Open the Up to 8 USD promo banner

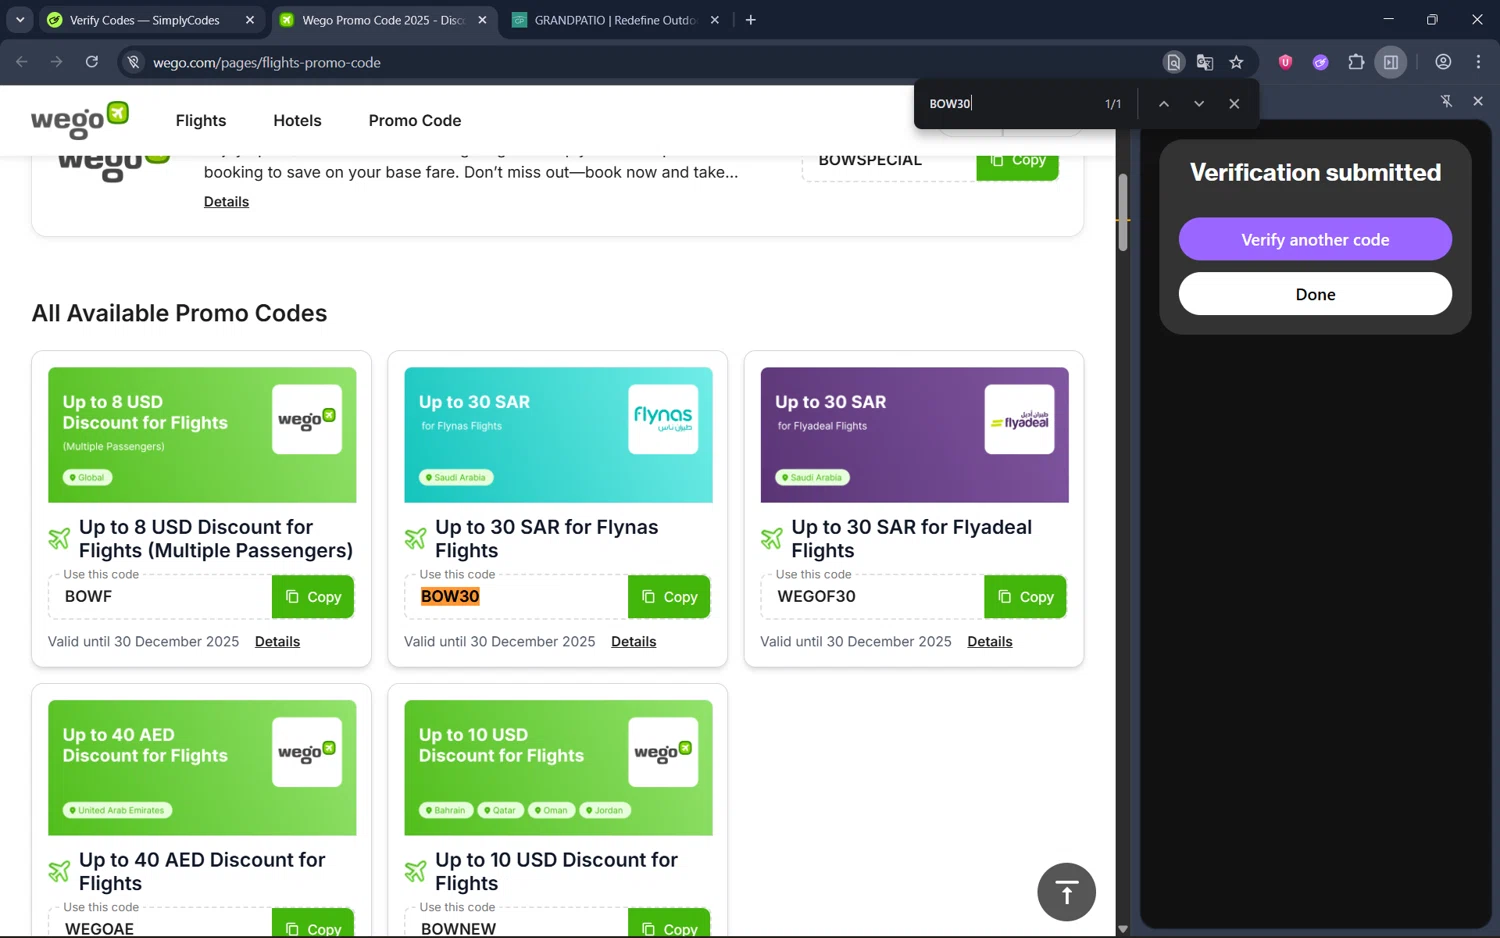[202, 435]
